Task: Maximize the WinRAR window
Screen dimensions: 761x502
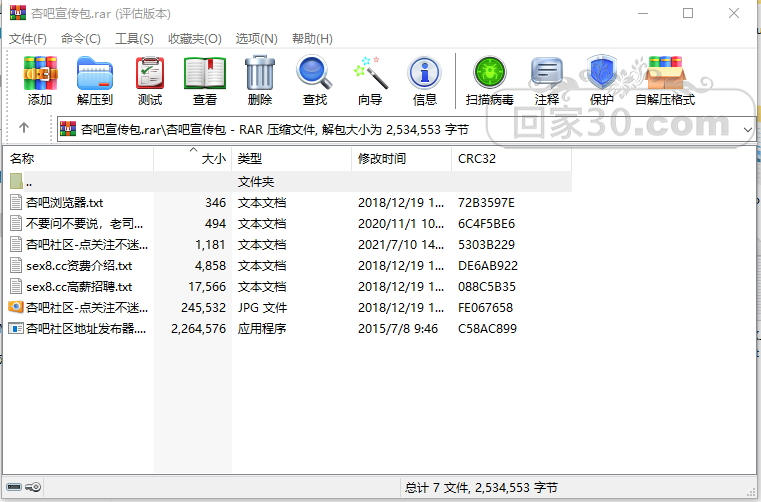Action: click(x=688, y=13)
